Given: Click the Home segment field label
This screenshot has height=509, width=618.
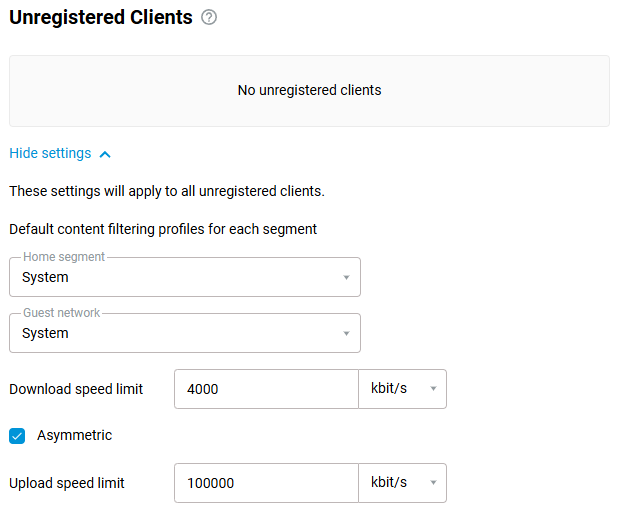Looking at the screenshot, I should 64,257.
